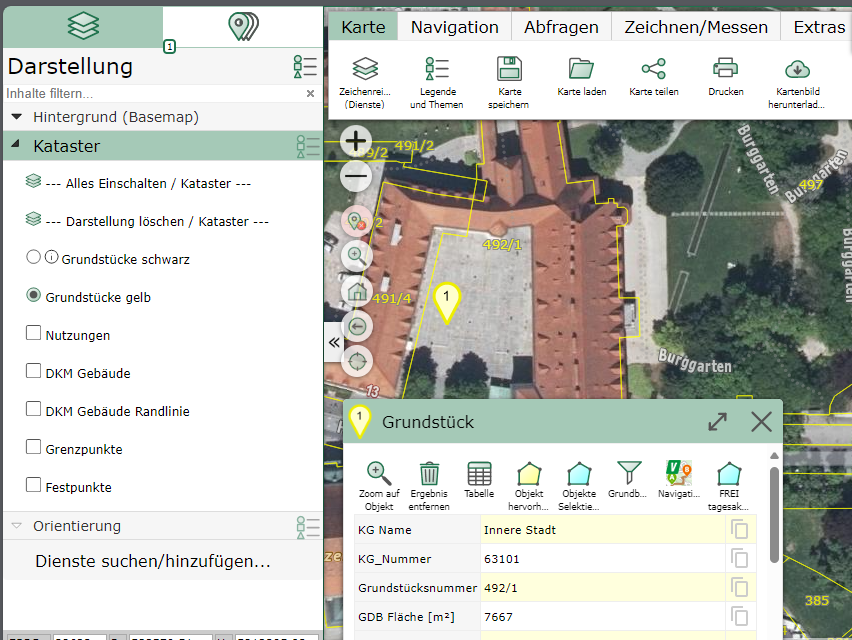
Task: Expand the Orientierung section
Action: pos(14,526)
